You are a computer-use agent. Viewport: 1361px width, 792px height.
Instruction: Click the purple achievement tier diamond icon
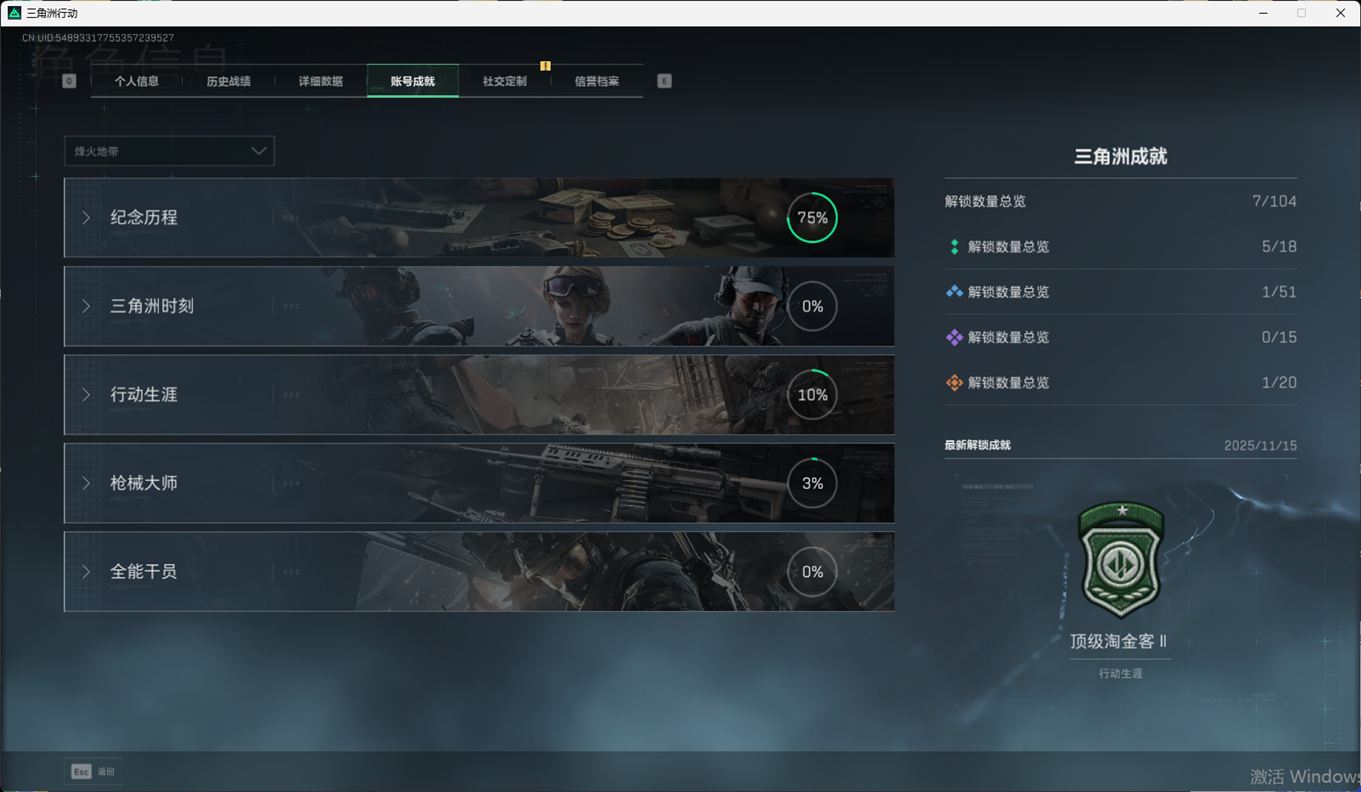tap(954, 338)
